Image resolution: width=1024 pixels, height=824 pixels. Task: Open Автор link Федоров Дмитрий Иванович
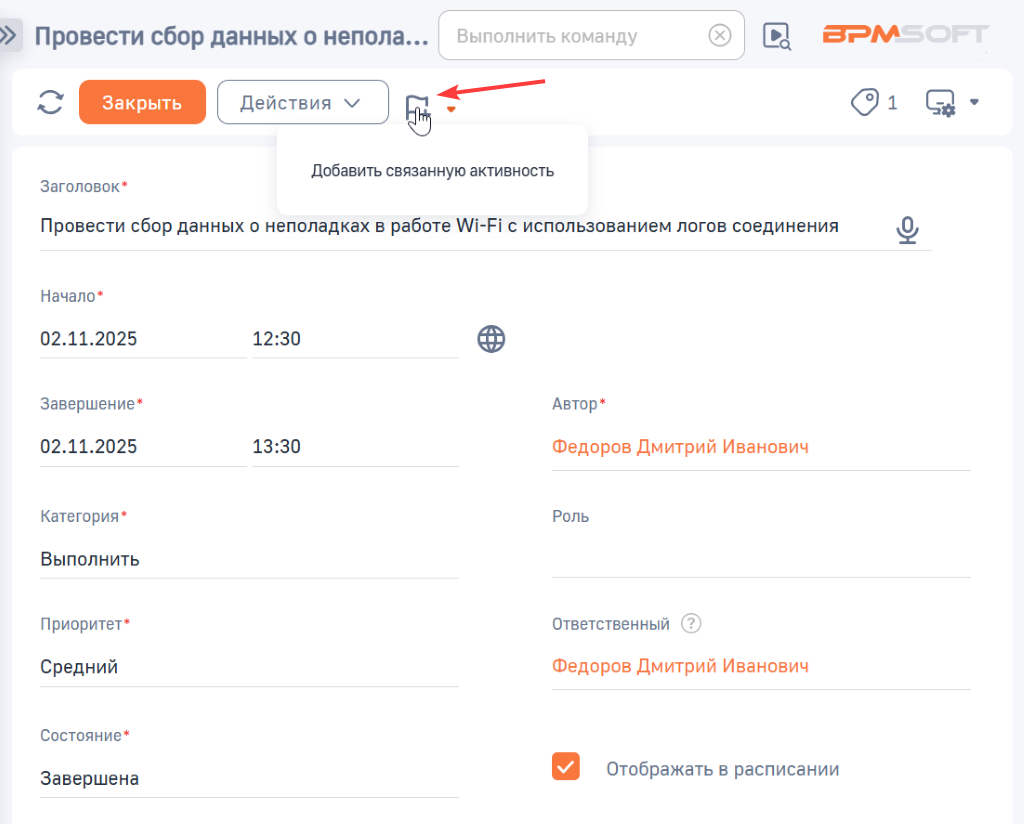(x=680, y=447)
